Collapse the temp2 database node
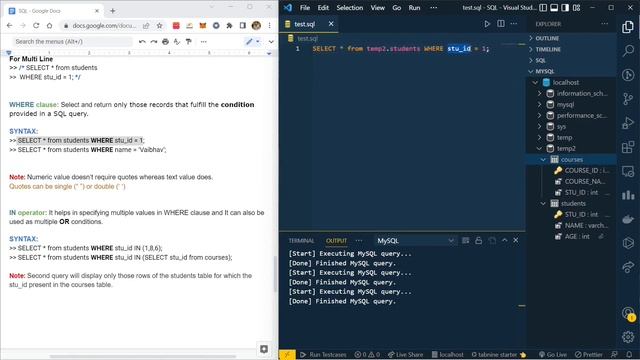The image size is (640, 360). 540,149
